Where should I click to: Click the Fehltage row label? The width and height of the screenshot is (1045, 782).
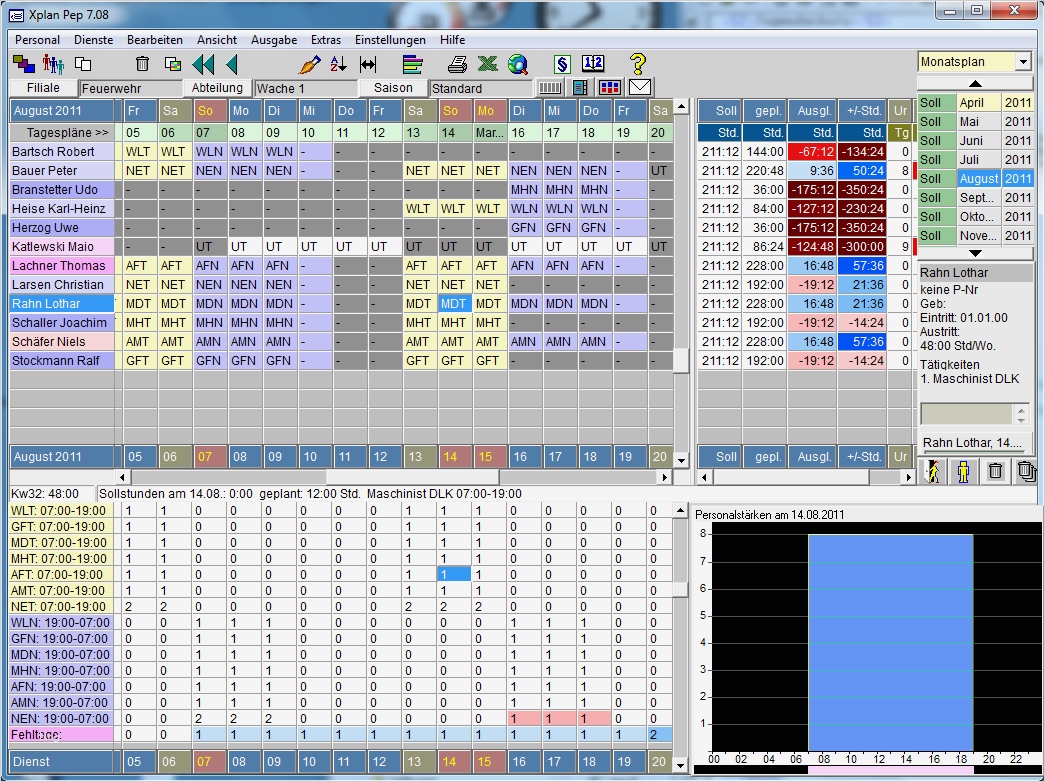(x=61, y=735)
